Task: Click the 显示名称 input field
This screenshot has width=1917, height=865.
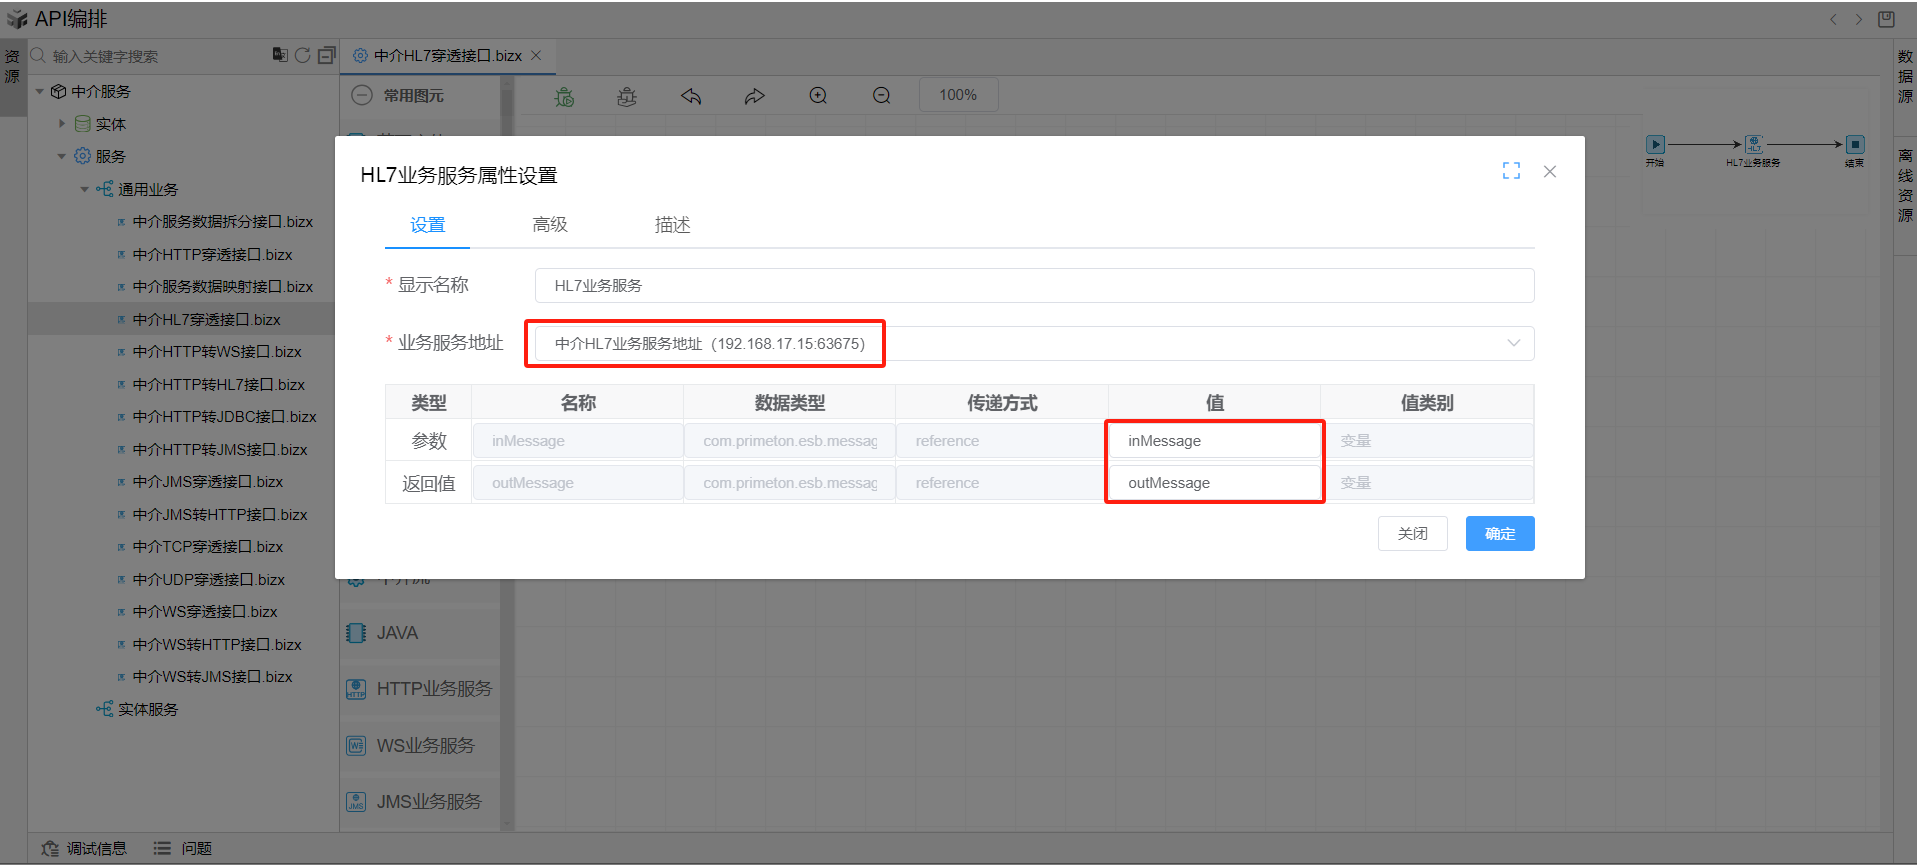Action: (1033, 285)
